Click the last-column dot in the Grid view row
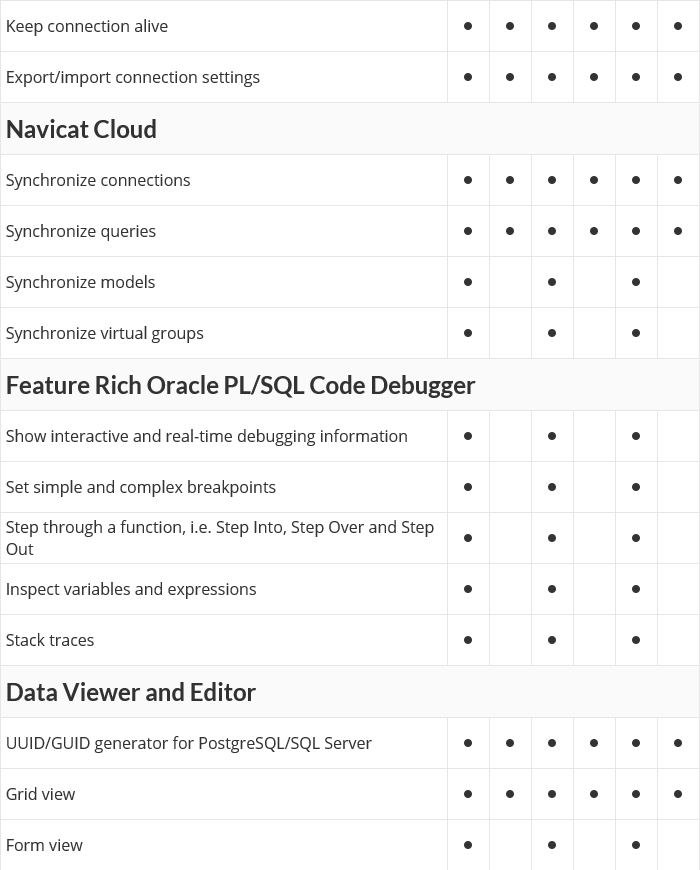This screenshot has width=700, height=870. (678, 794)
